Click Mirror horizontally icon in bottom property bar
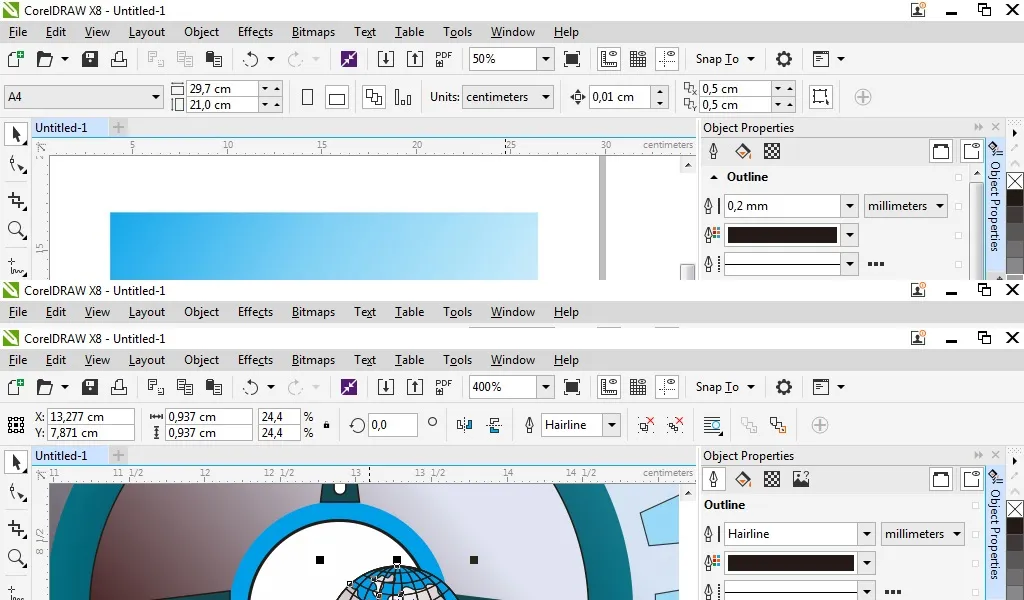The width and height of the screenshot is (1024, 600). pos(464,425)
